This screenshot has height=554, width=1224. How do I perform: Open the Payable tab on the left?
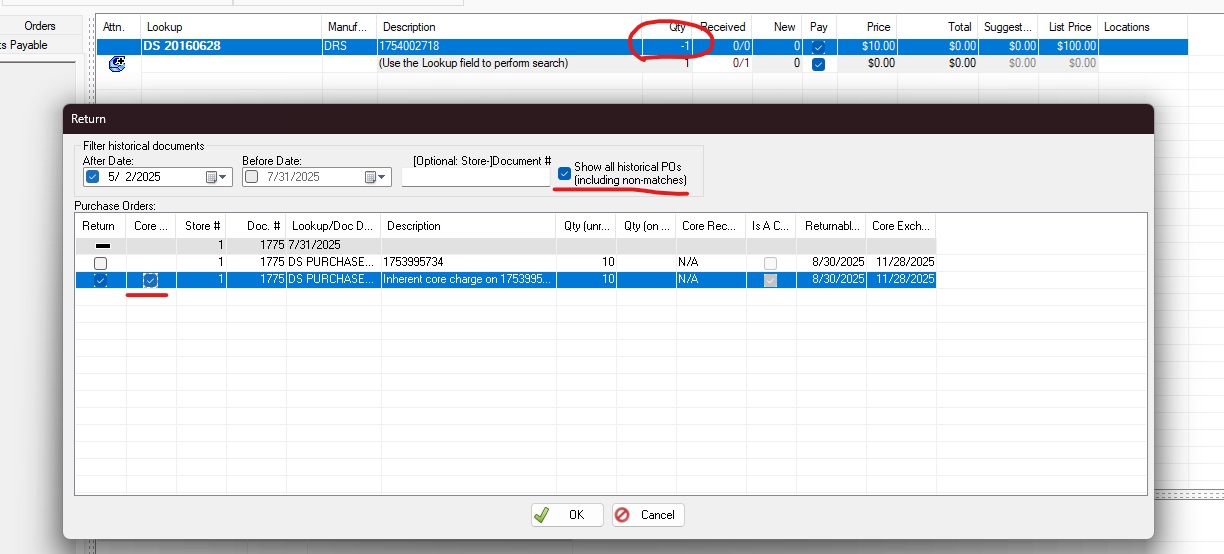coord(28,45)
